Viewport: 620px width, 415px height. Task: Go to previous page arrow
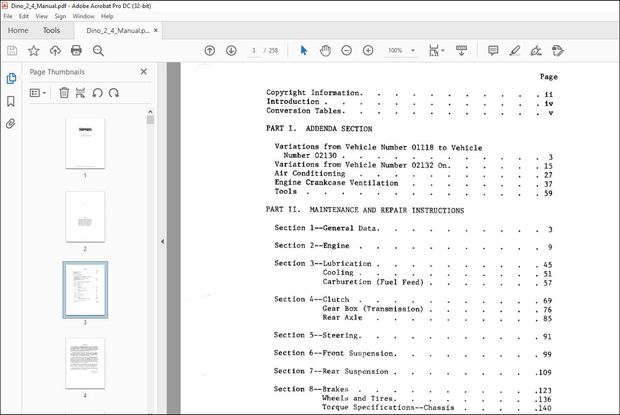(x=210, y=51)
